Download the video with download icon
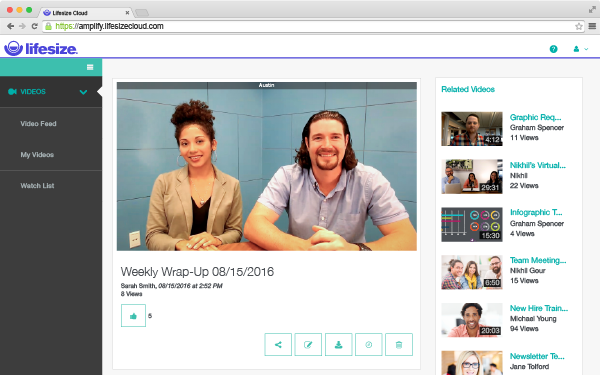This screenshot has width=600, height=375. (x=338, y=344)
